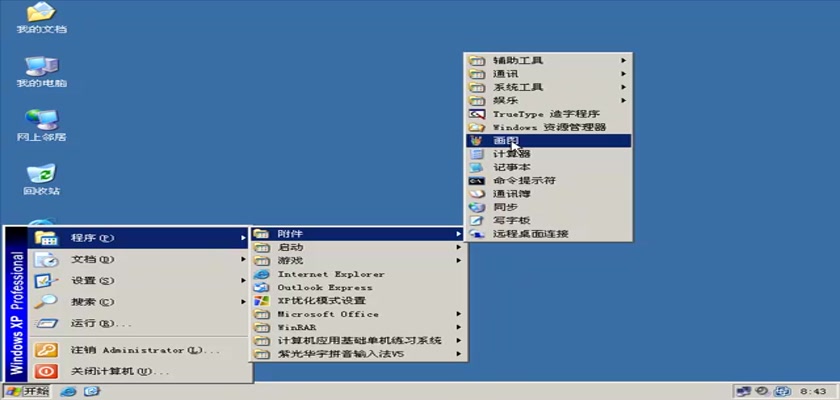Open 程序(P) in Start menu

click(139, 238)
